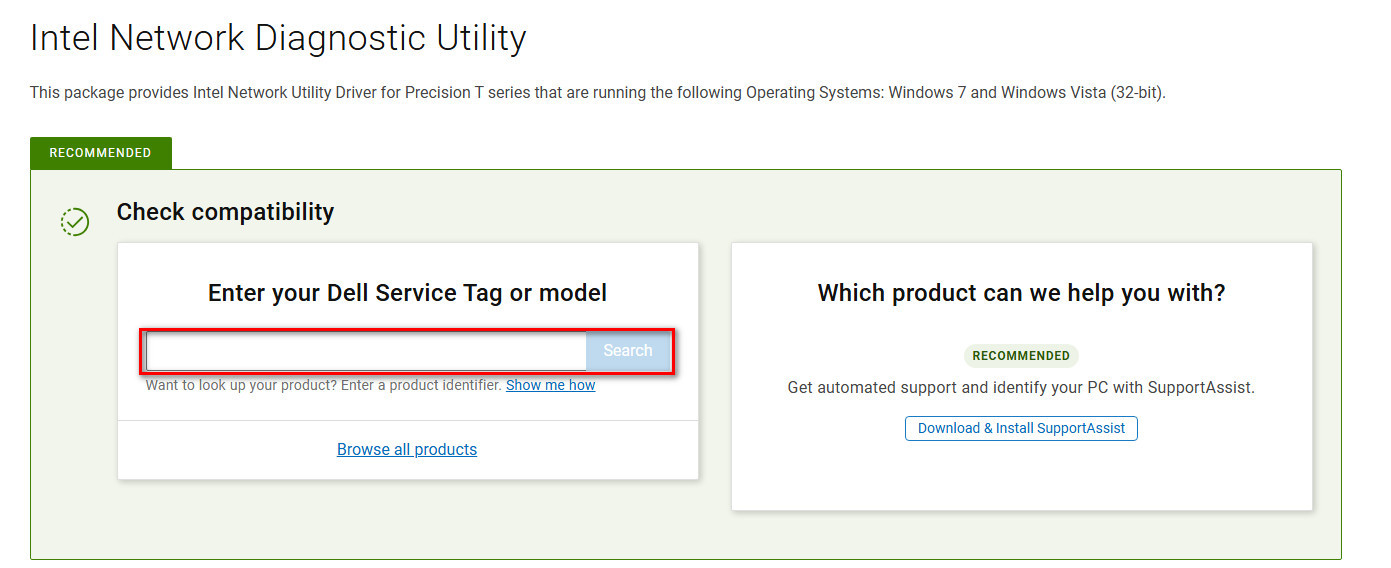
Task: Click Download & Install SupportAssist button
Action: 1021,428
